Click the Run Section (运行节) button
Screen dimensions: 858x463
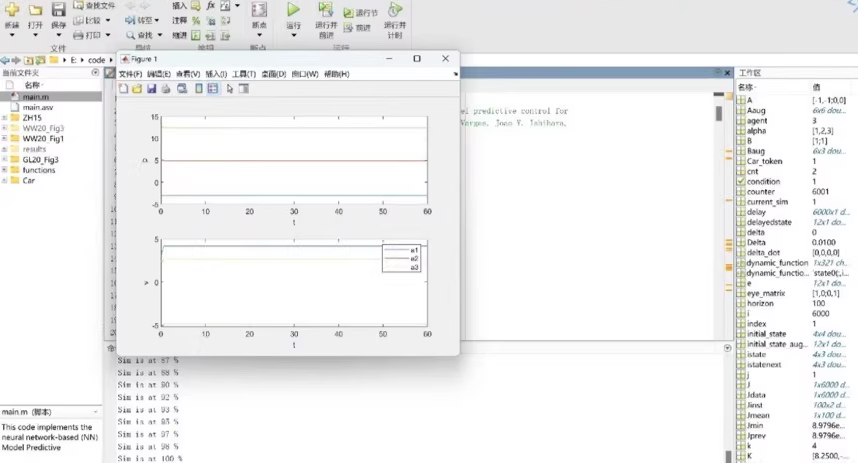361,13
